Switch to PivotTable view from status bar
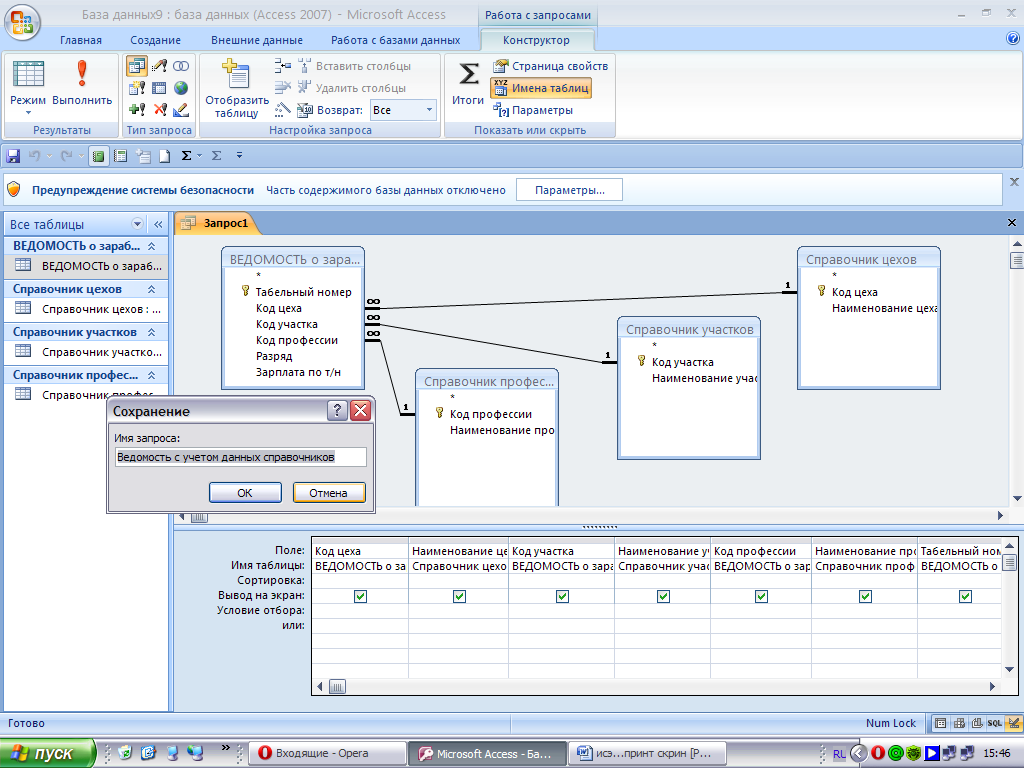This screenshot has height=768, width=1024. point(959,723)
